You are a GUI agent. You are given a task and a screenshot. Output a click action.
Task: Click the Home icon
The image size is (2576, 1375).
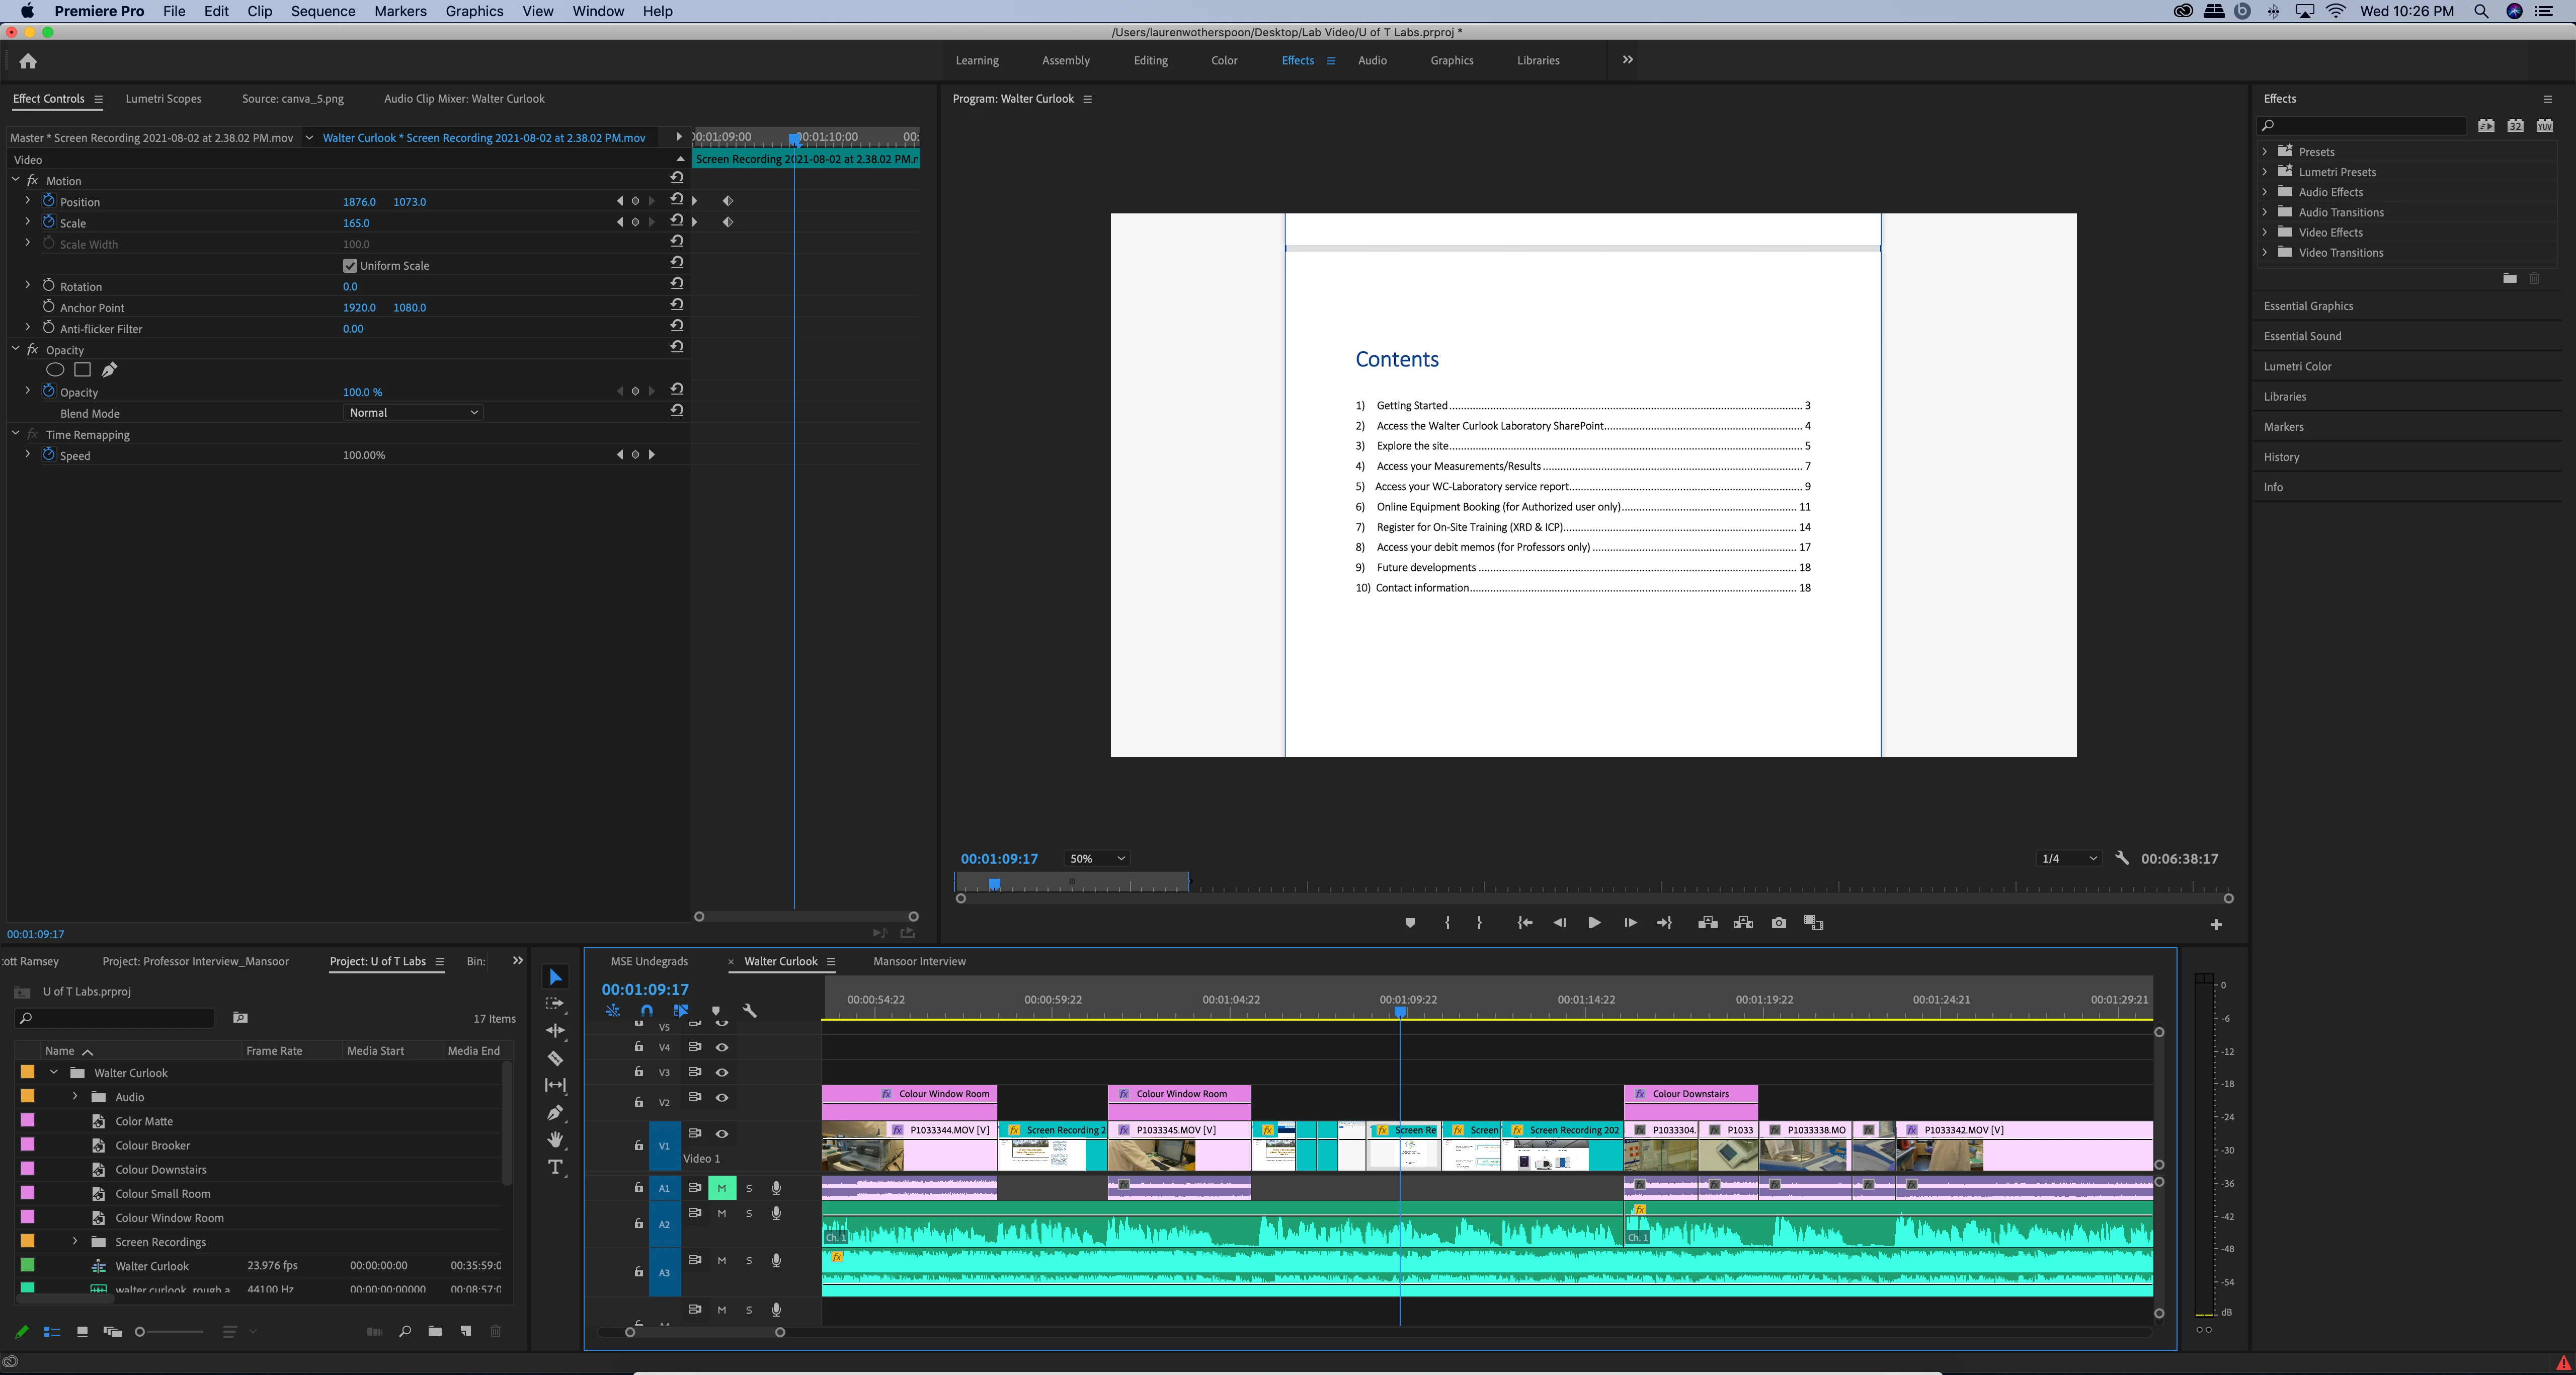coord(28,61)
